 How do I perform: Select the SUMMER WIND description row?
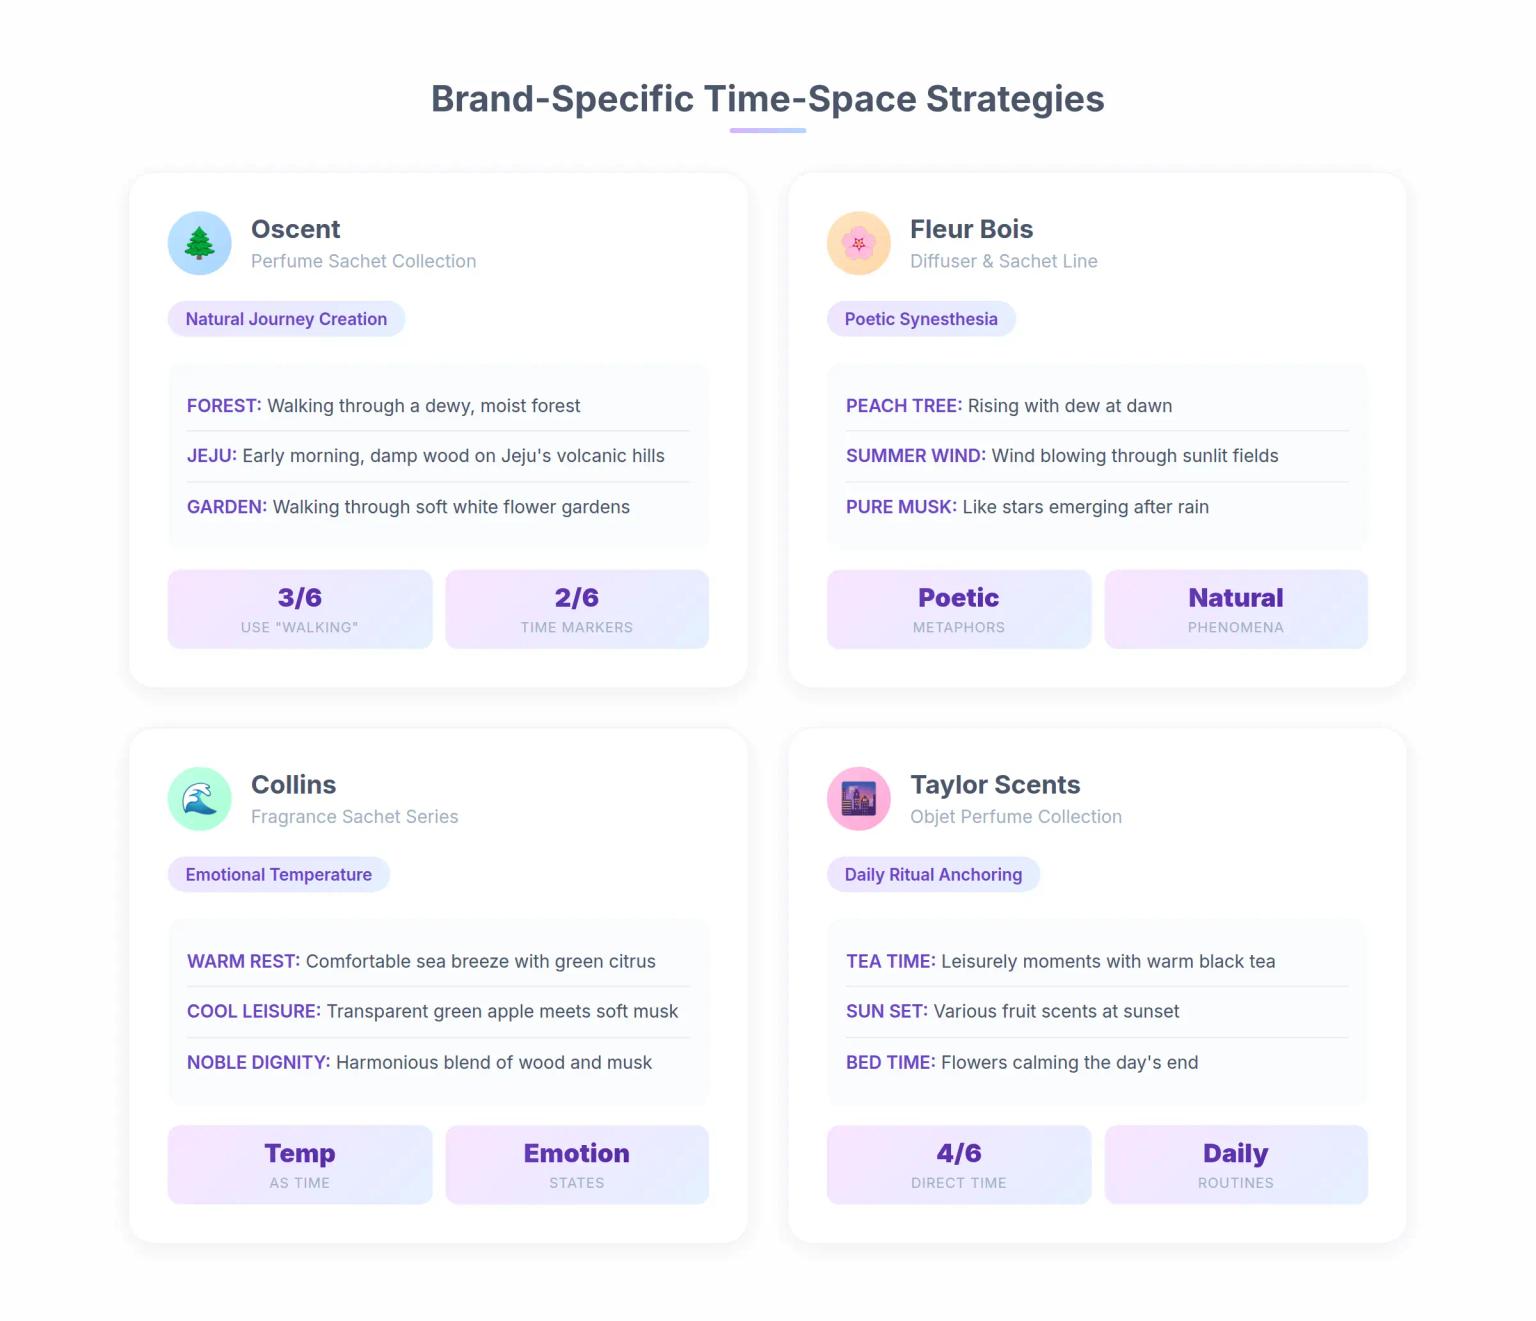pyautogui.click(x=1062, y=456)
